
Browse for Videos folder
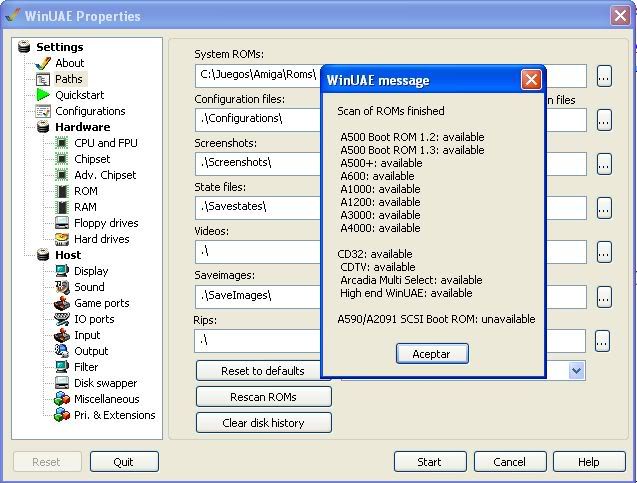point(604,252)
